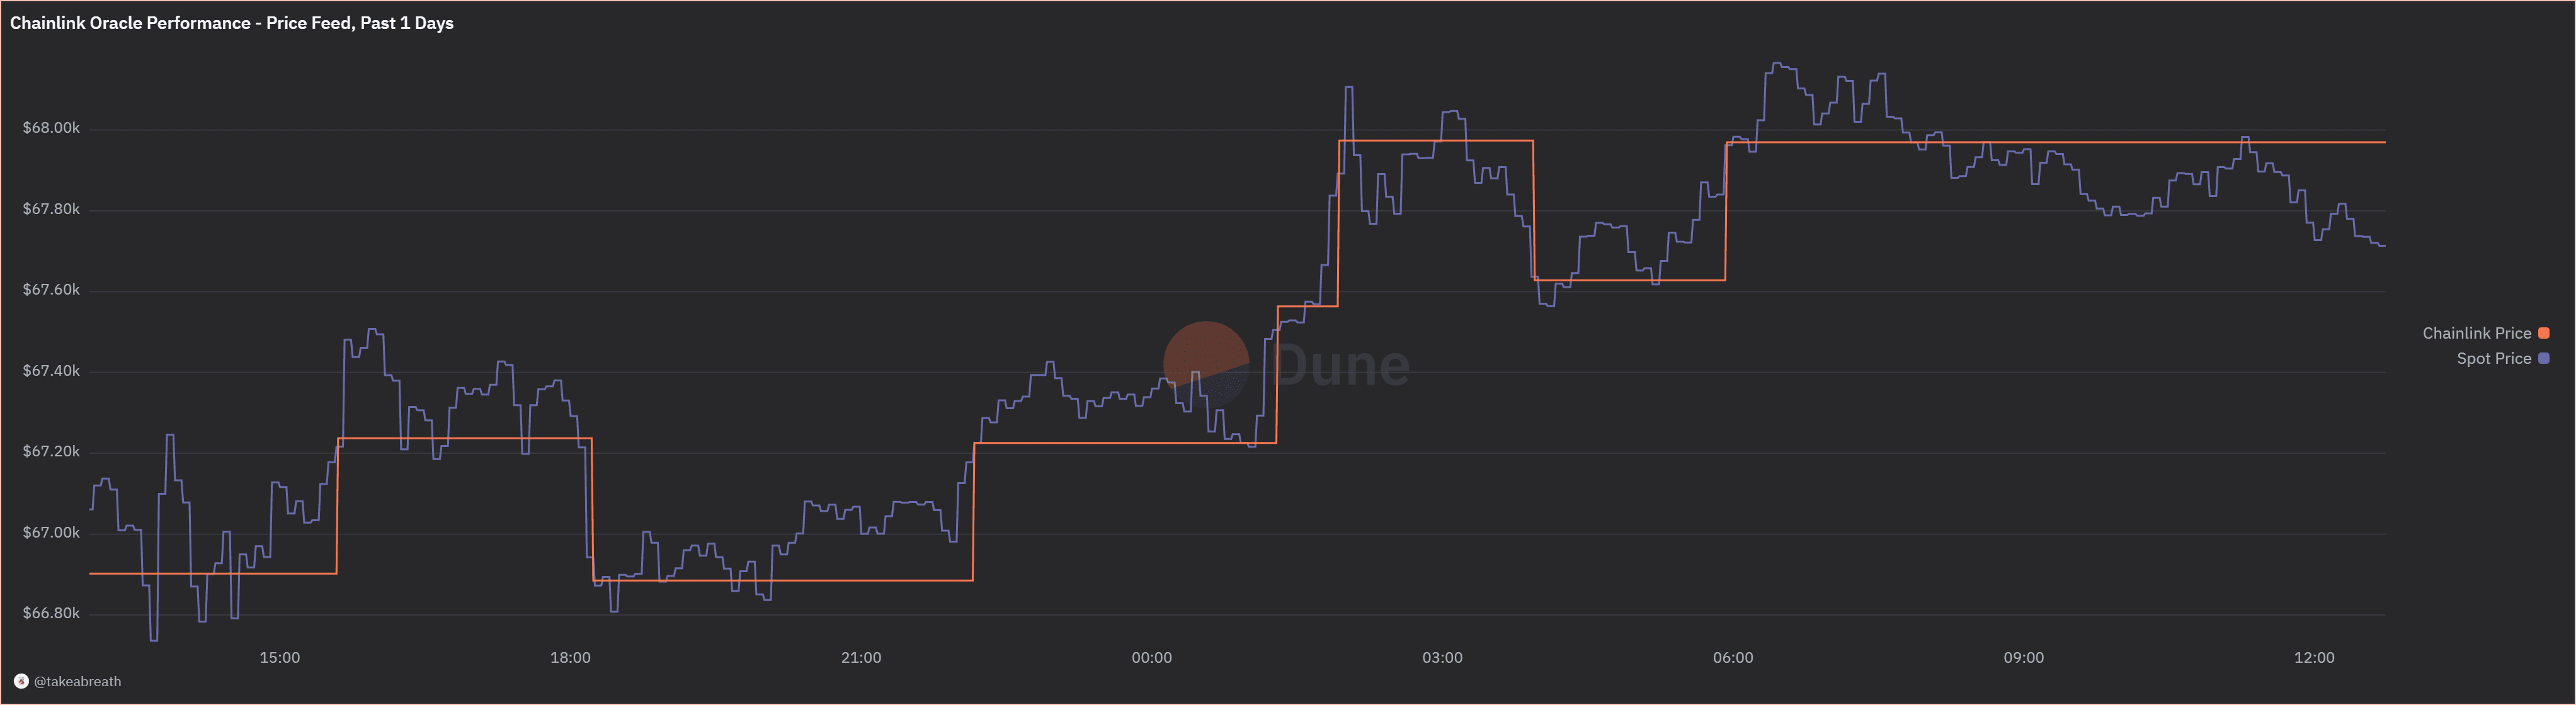The width and height of the screenshot is (2576, 705).
Task: Toggle the Chainlink Price legend label
Action: click(2476, 333)
